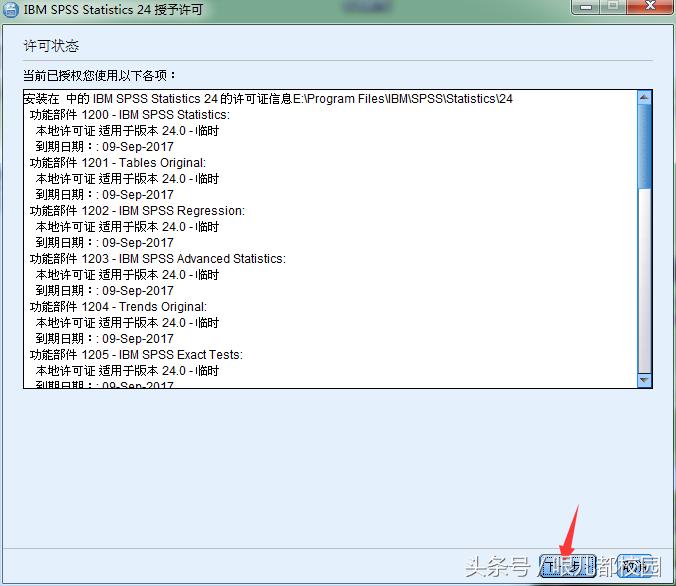Screen dimensions: 676x586
Task: Maximize the SPSS licensing window
Action: coord(613,6)
